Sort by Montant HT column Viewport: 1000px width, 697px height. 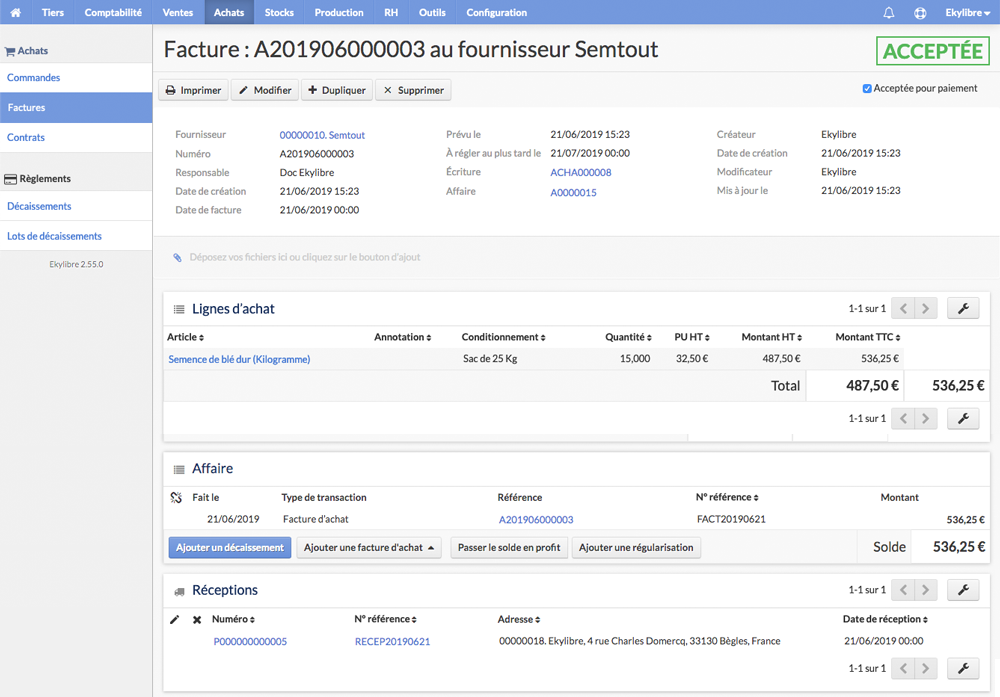coord(772,337)
